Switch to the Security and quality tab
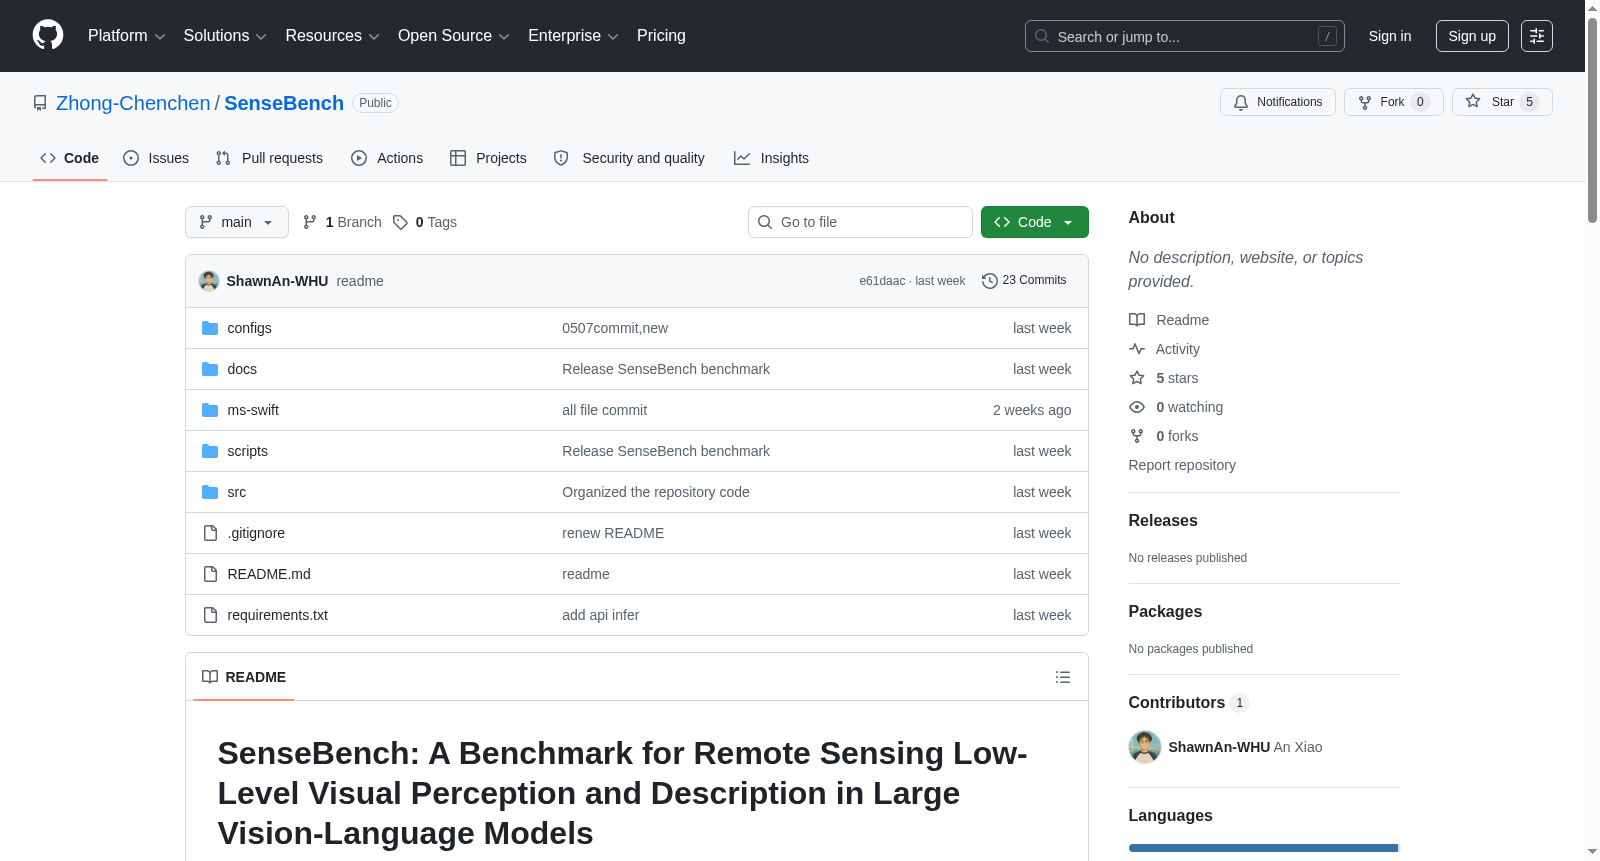The image size is (1600, 861). coord(629,158)
